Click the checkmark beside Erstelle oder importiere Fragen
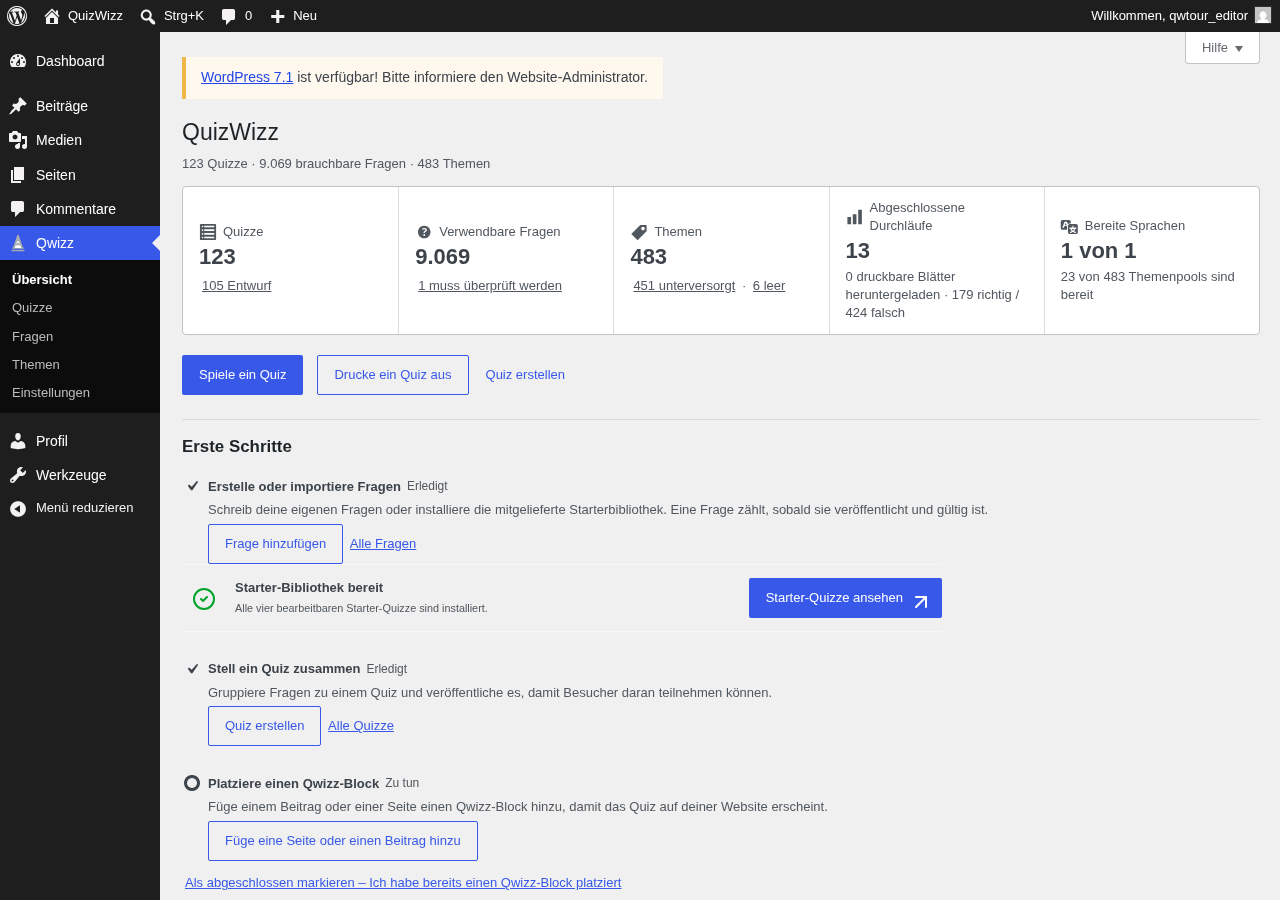 pos(193,486)
